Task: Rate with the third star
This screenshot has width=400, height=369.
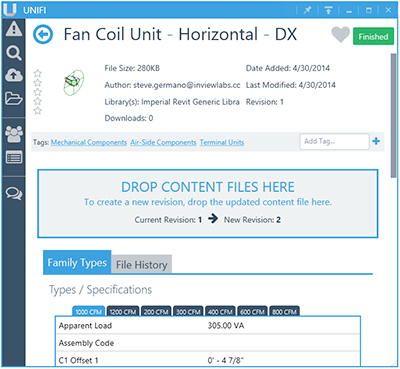Action: 38,92
